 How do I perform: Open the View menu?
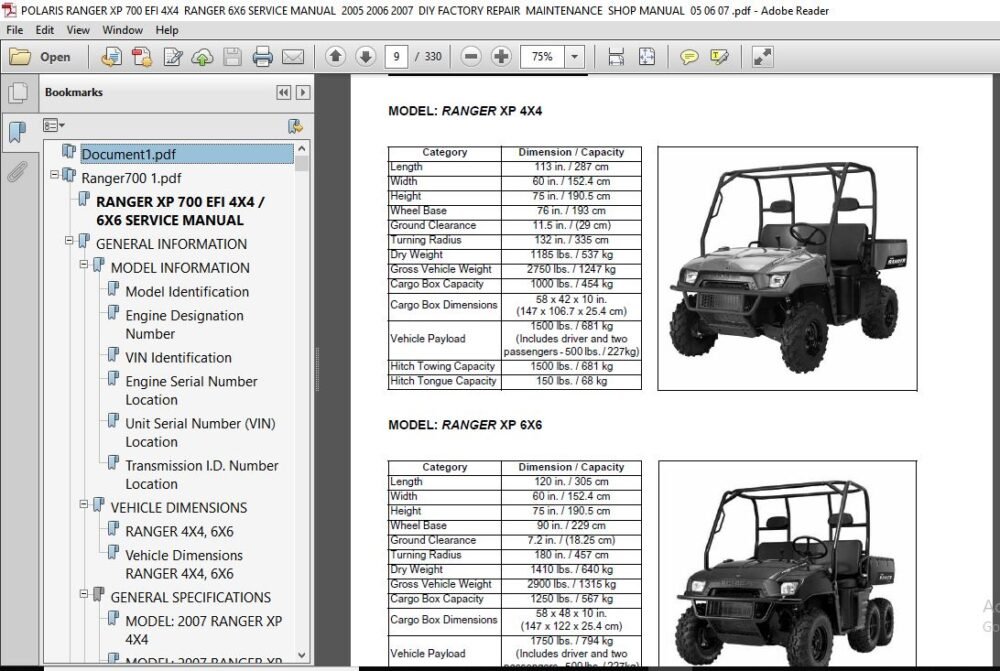(78, 30)
